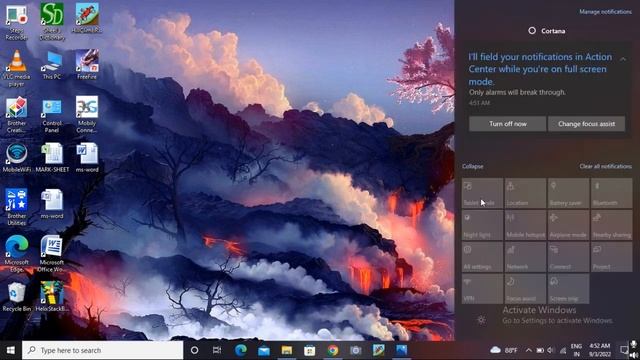Toggle Night light tile
640x360 pixels.
click(482, 225)
